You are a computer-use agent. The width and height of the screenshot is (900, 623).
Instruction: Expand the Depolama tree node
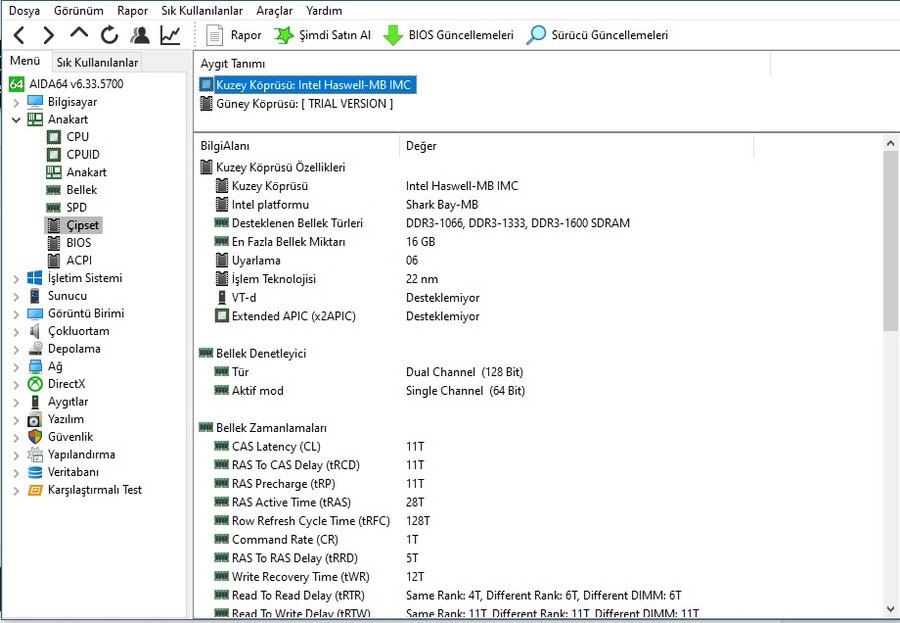(x=16, y=350)
